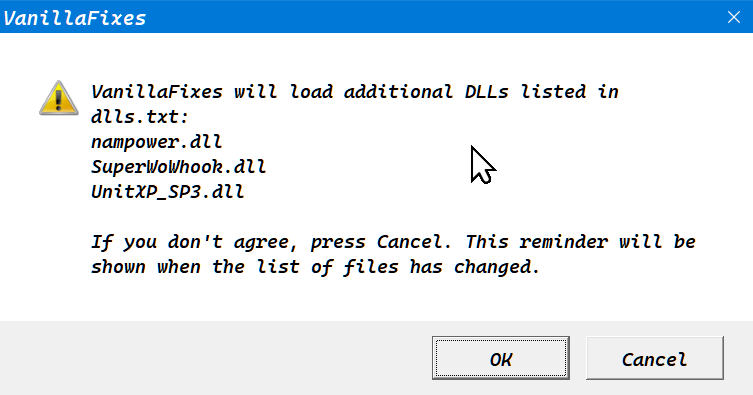
Task: Click the words "shown when" in the last line
Action: (x=146, y=267)
